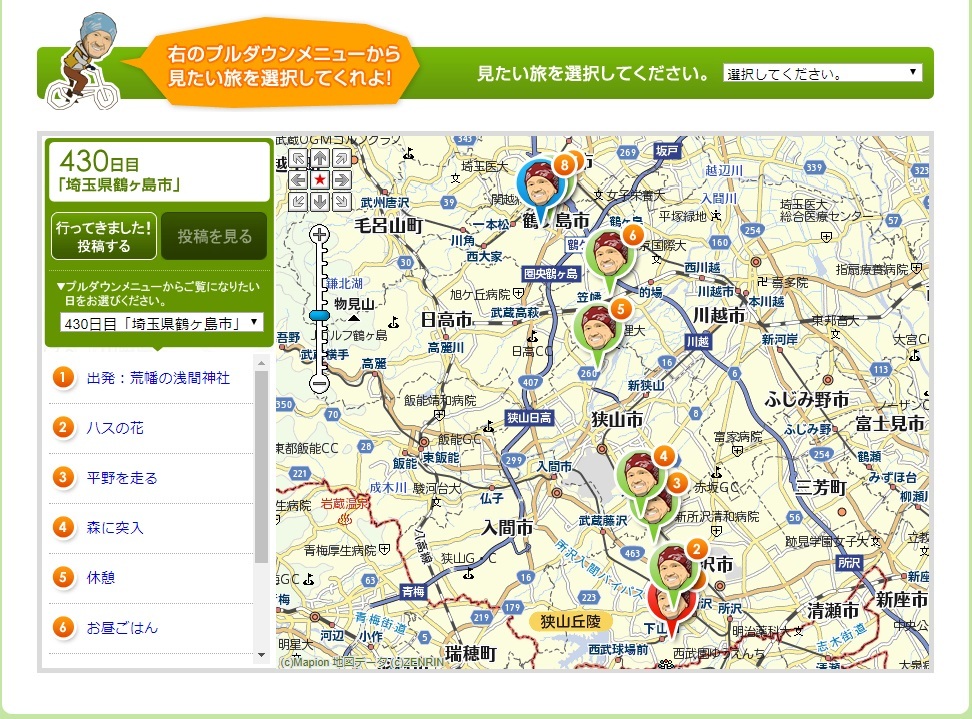Zoom out with the minus button

tap(320, 382)
